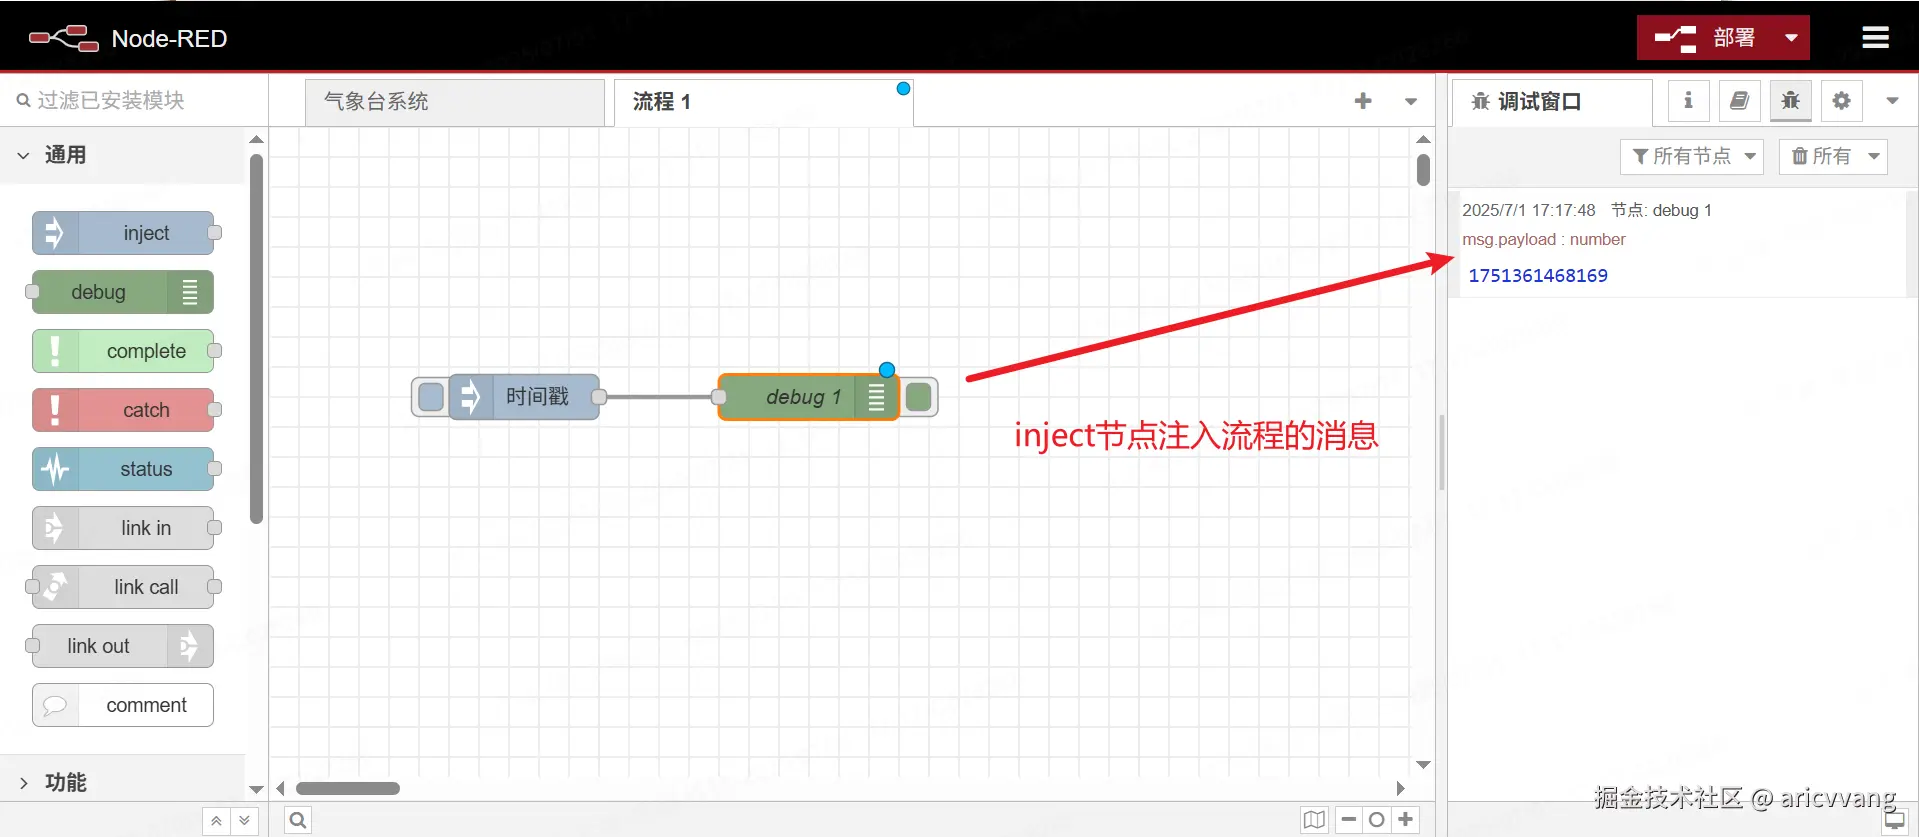The width and height of the screenshot is (1919, 837).
Task: Select the catch node in palette
Action: pos(123,410)
